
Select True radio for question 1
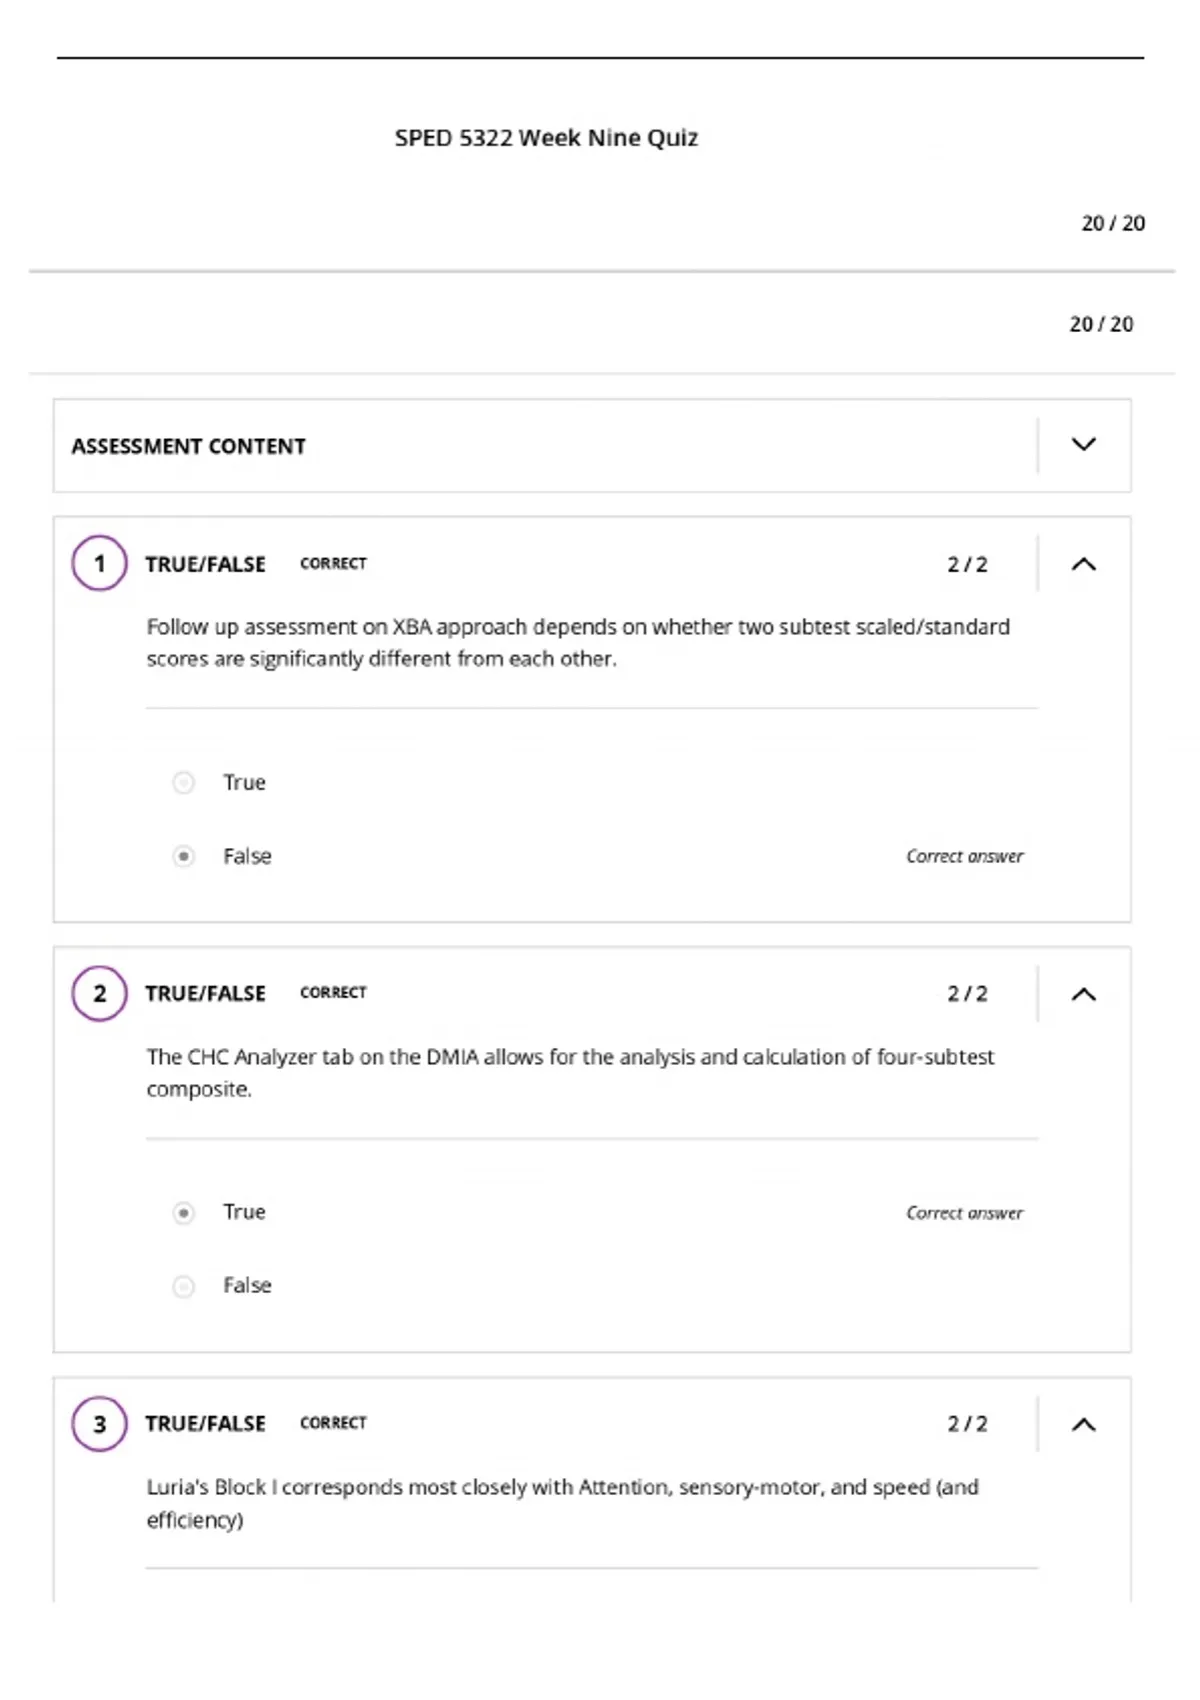click(x=184, y=782)
